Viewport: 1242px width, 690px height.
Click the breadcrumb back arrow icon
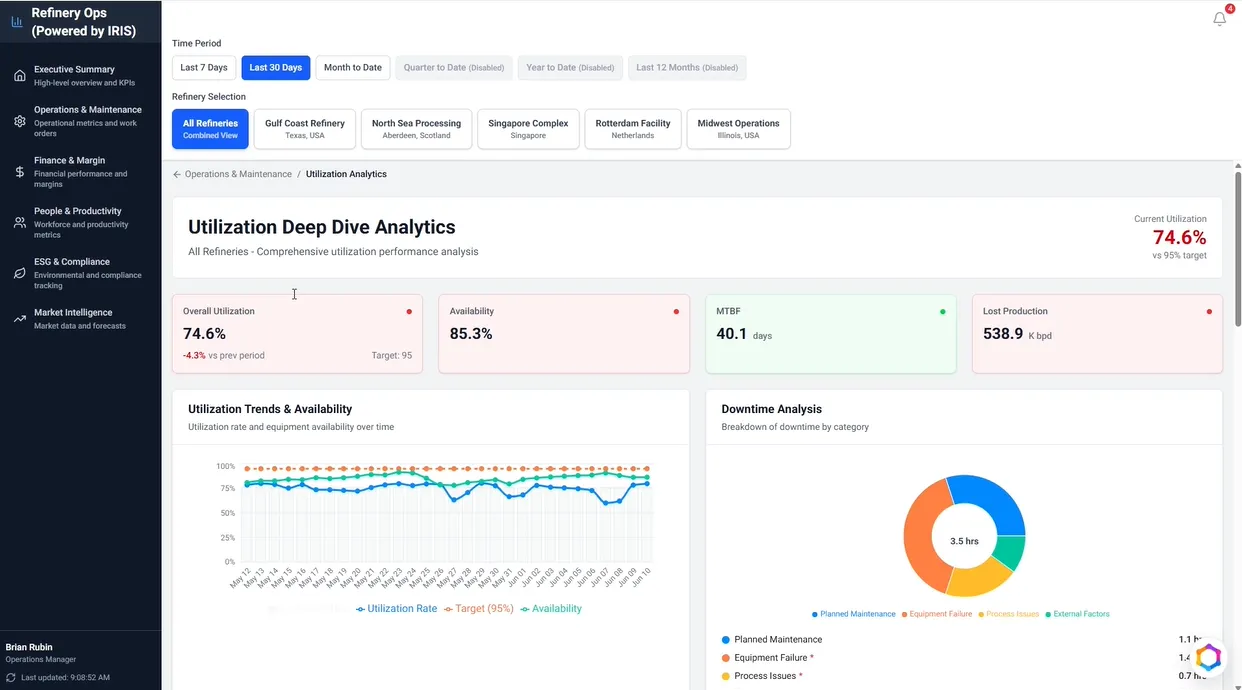point(177,174)
